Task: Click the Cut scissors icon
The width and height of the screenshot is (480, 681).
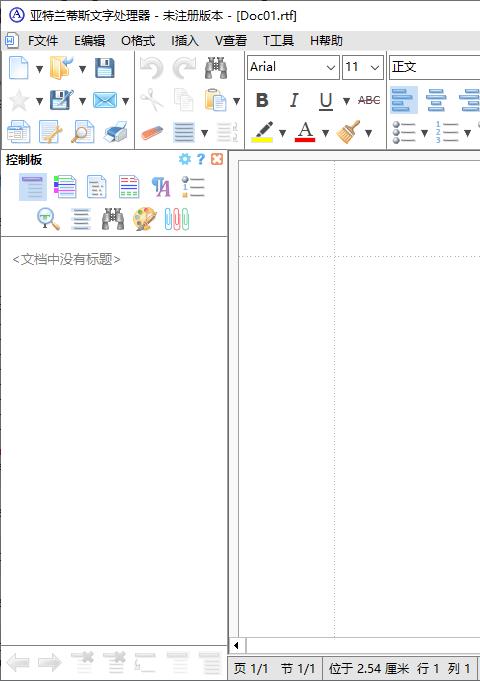Action: (152, 100)
